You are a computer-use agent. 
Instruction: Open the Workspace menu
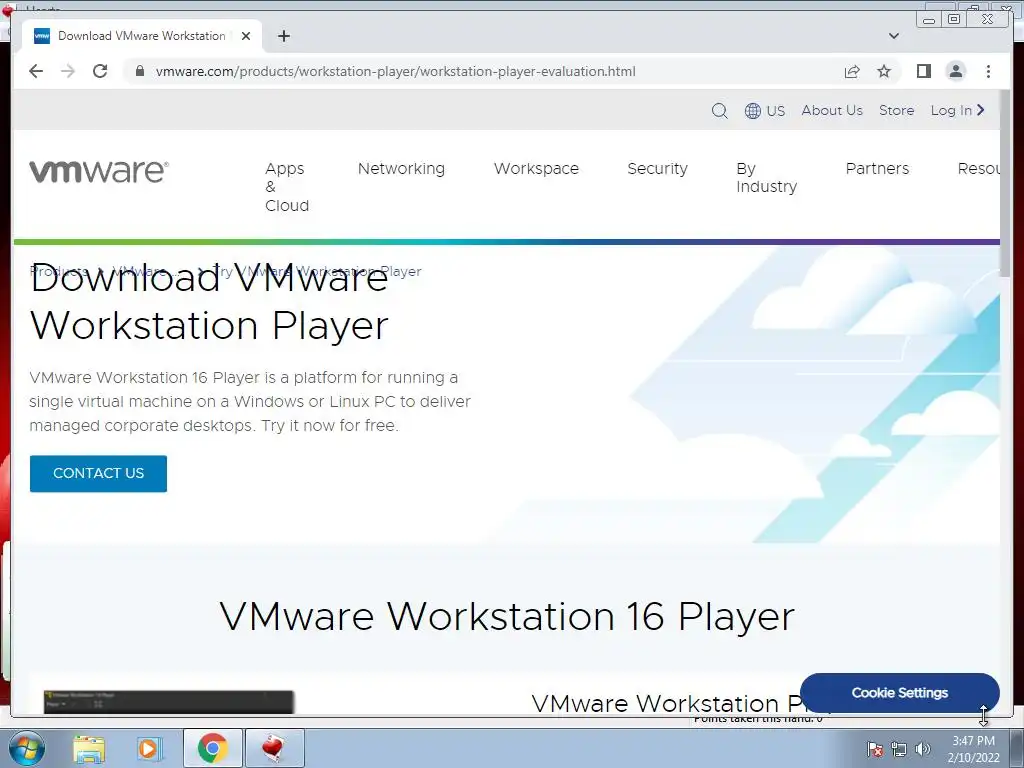click(x=536, y=168)
